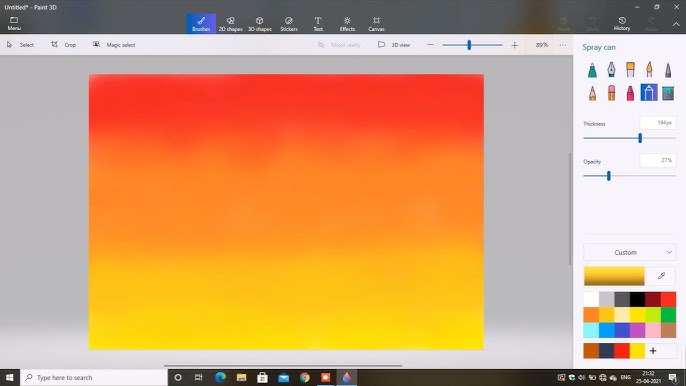Activate the eyedropper color picker

661,276
